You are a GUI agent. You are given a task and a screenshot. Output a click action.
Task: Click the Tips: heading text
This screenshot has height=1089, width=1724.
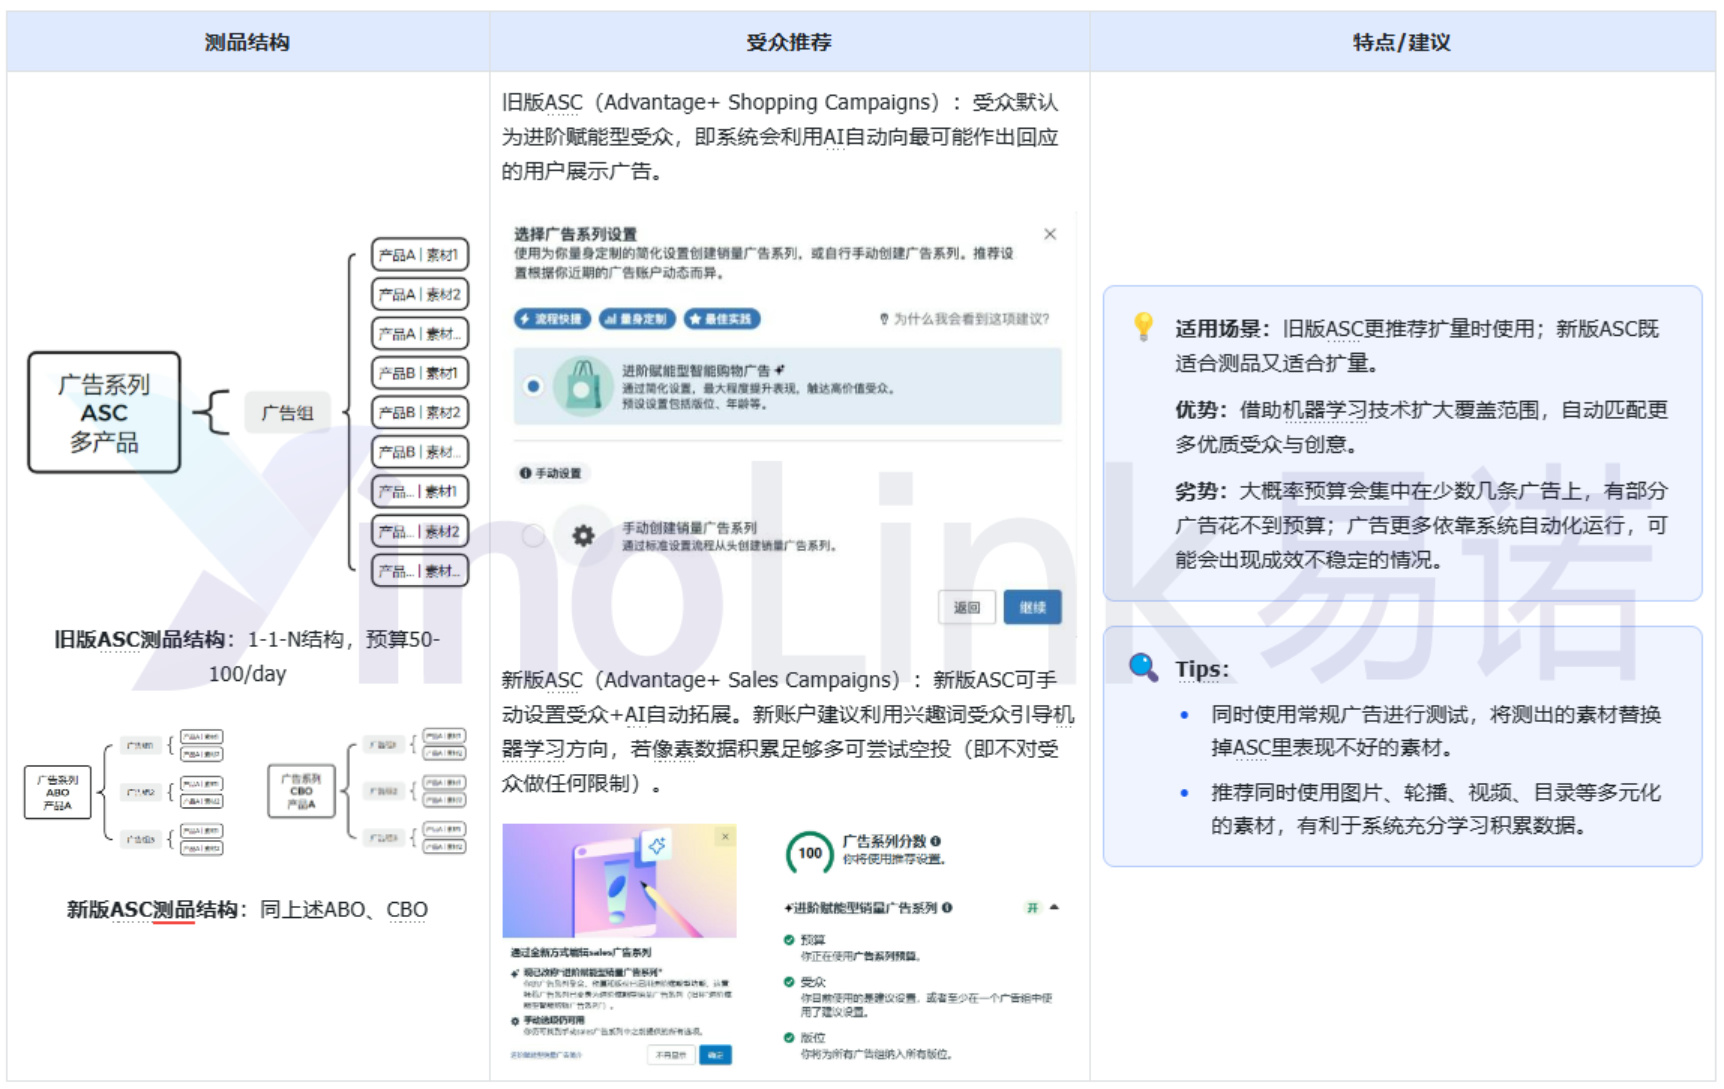coord(1202,669)
